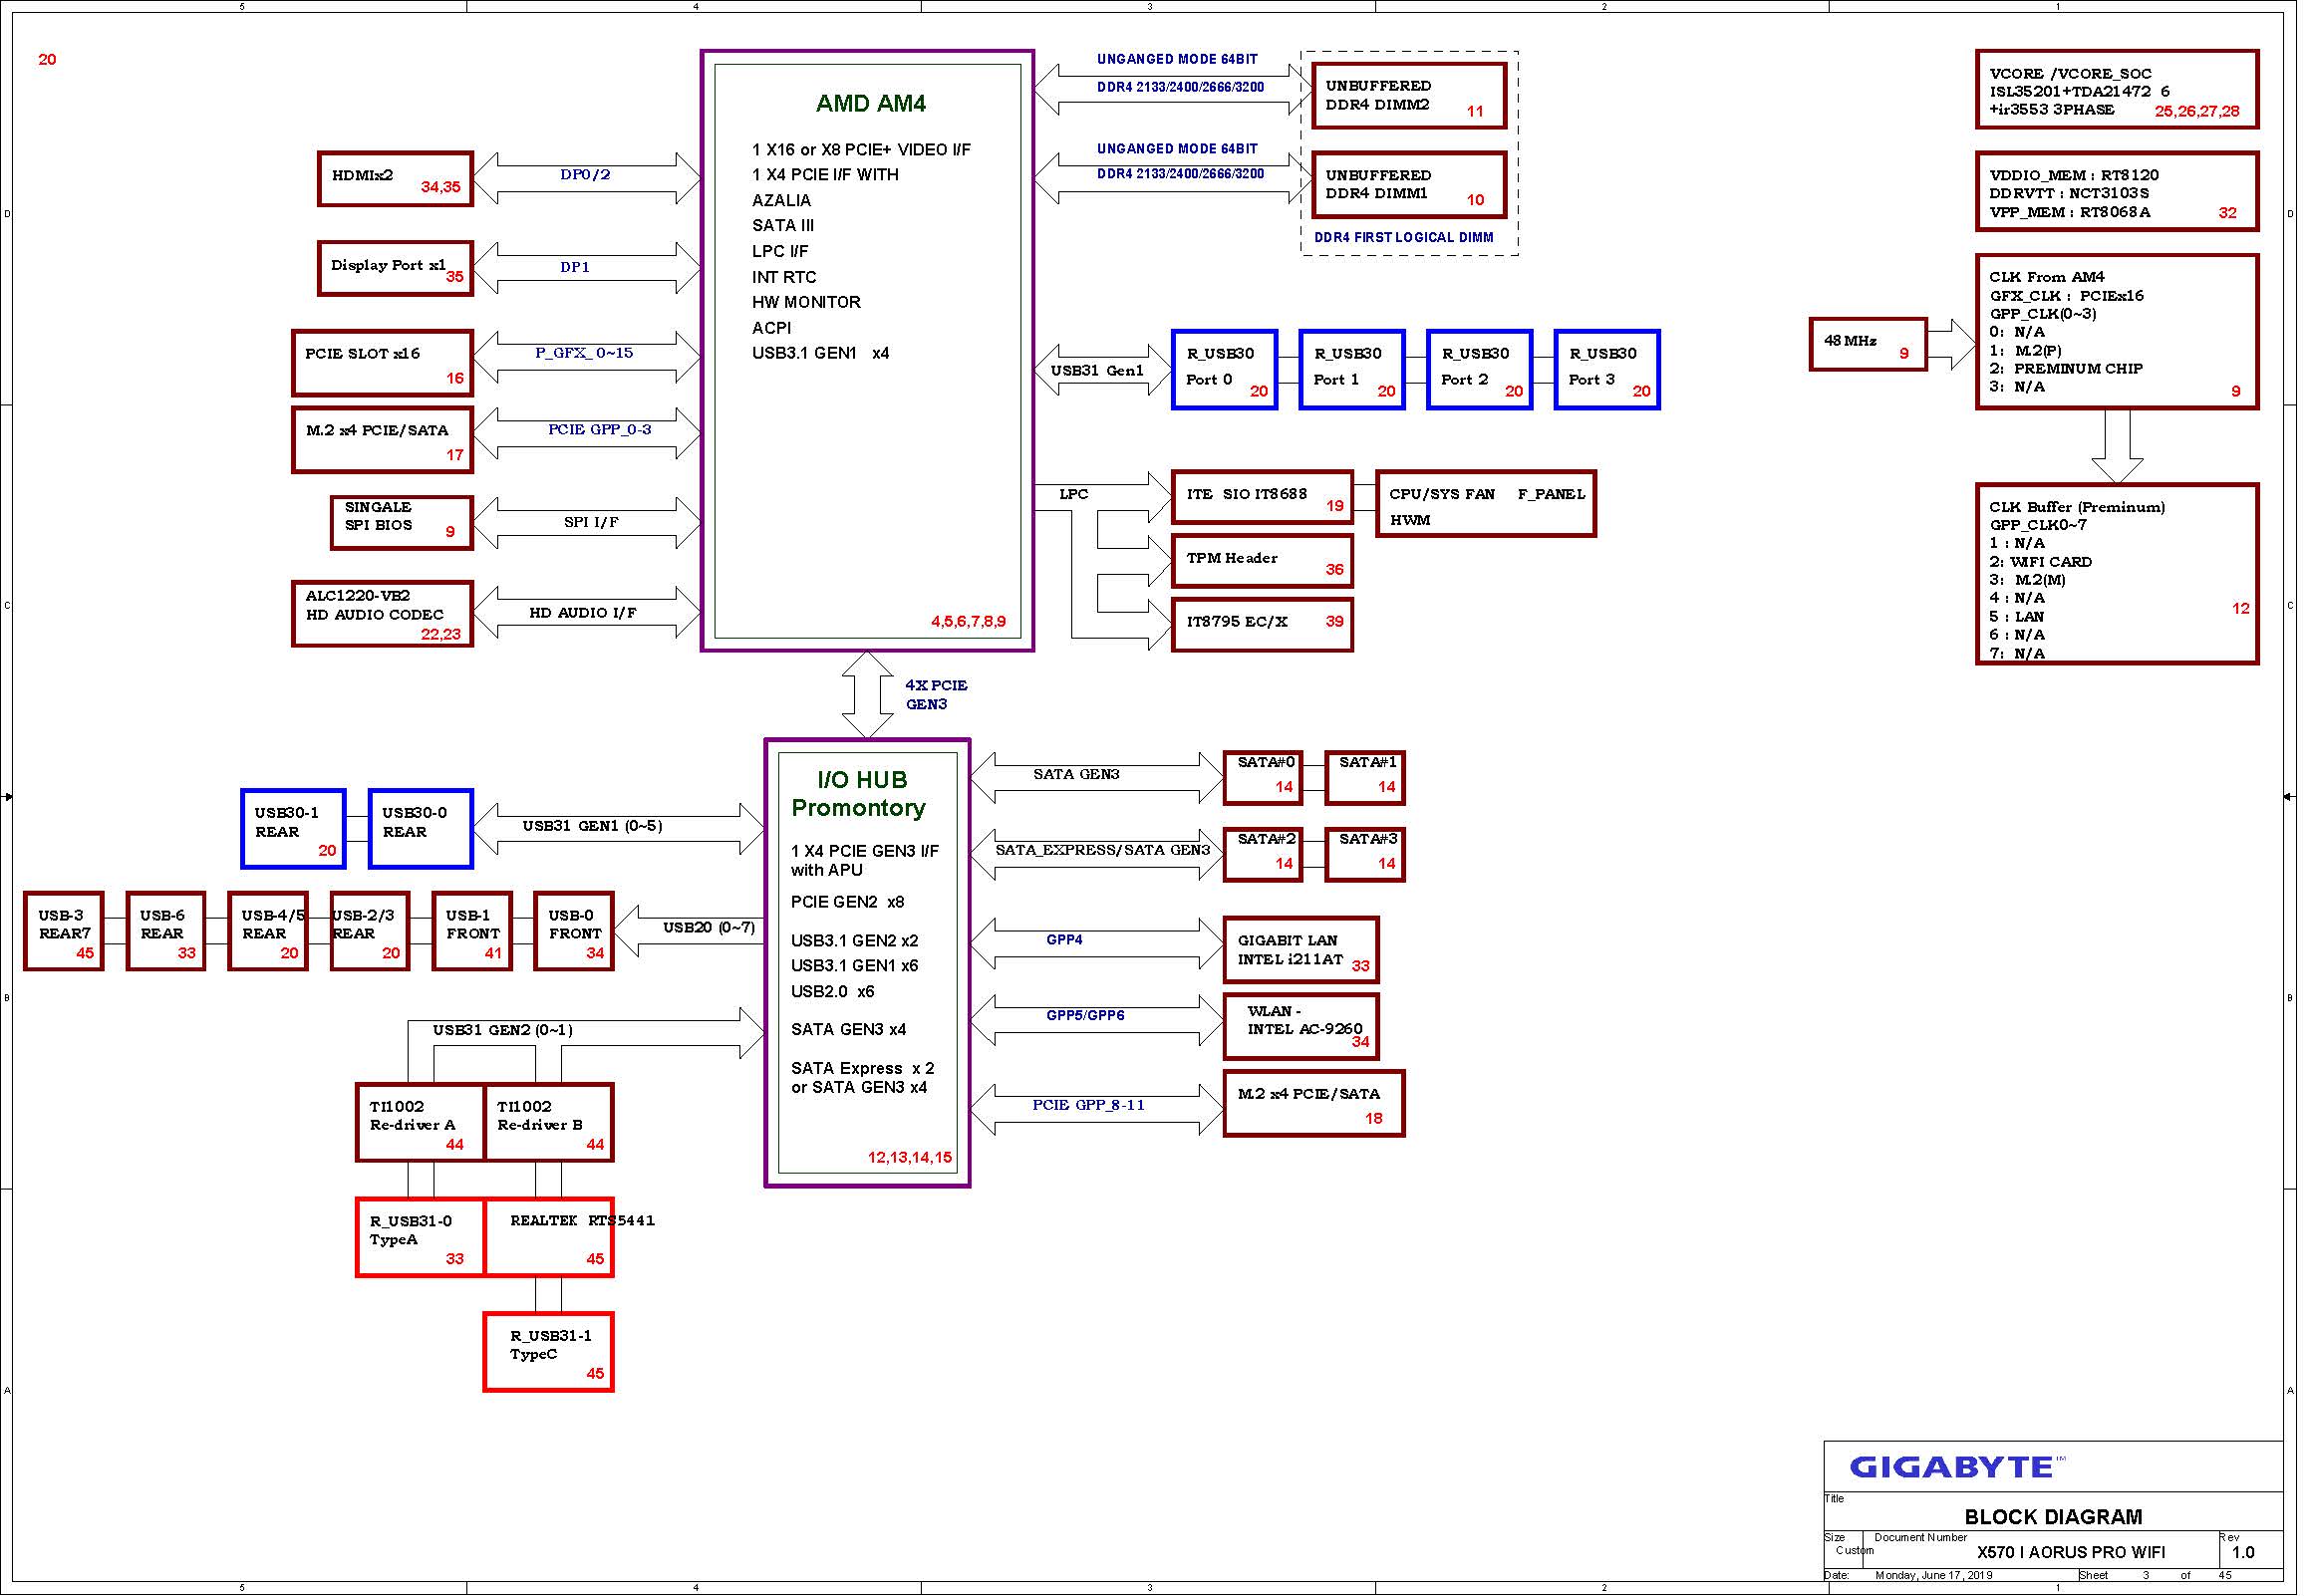The height and width of the screenshot is (1596, 2309).
Task: Click the "PCIE SLOT x16" block
Action: point(384,365)
